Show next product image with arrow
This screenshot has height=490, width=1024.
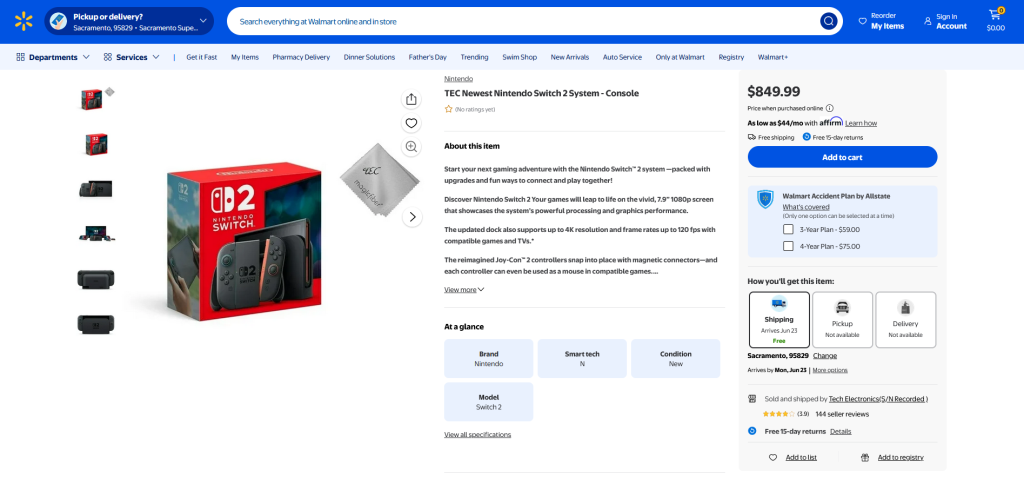pyautogui.click(x=411, y=217)
